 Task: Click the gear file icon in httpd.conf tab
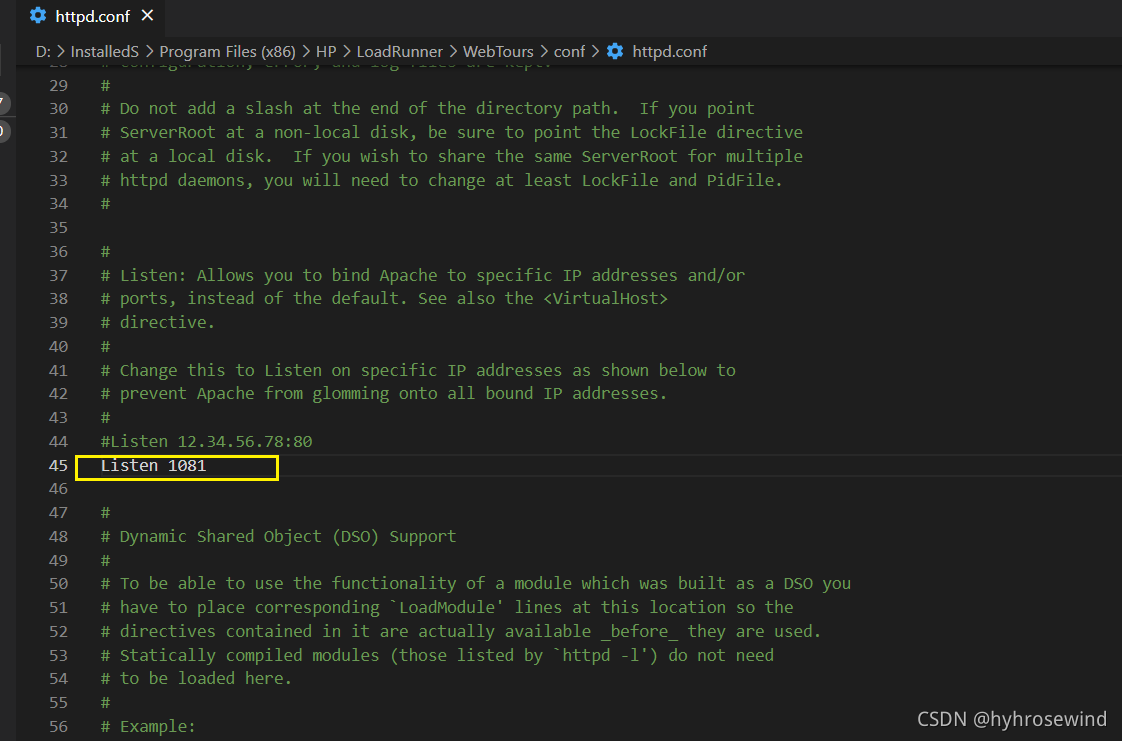tap(38, 16)
